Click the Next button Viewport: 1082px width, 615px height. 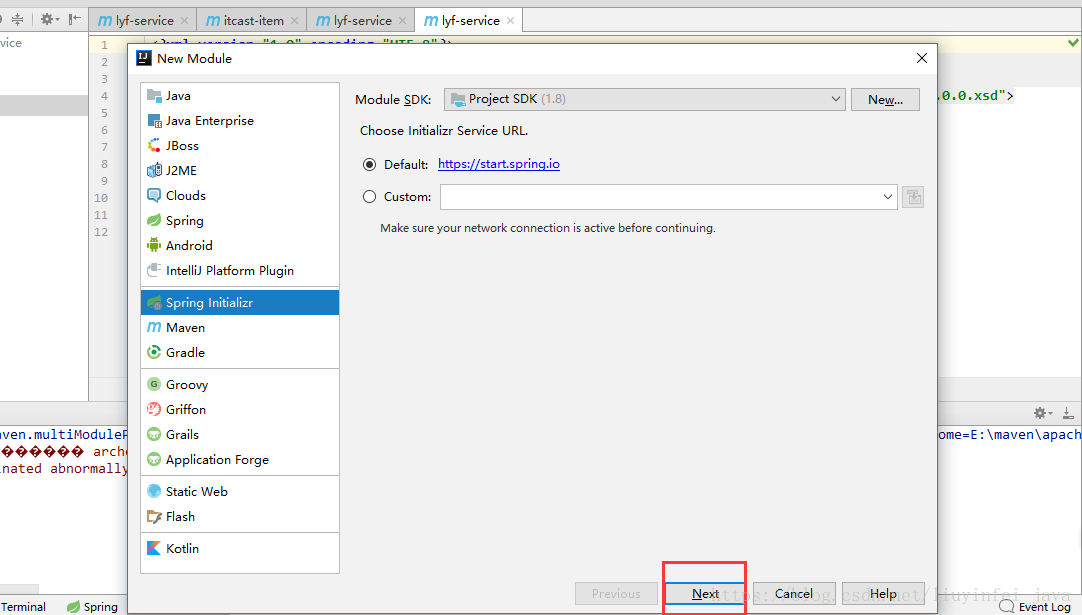click(705, 594)
